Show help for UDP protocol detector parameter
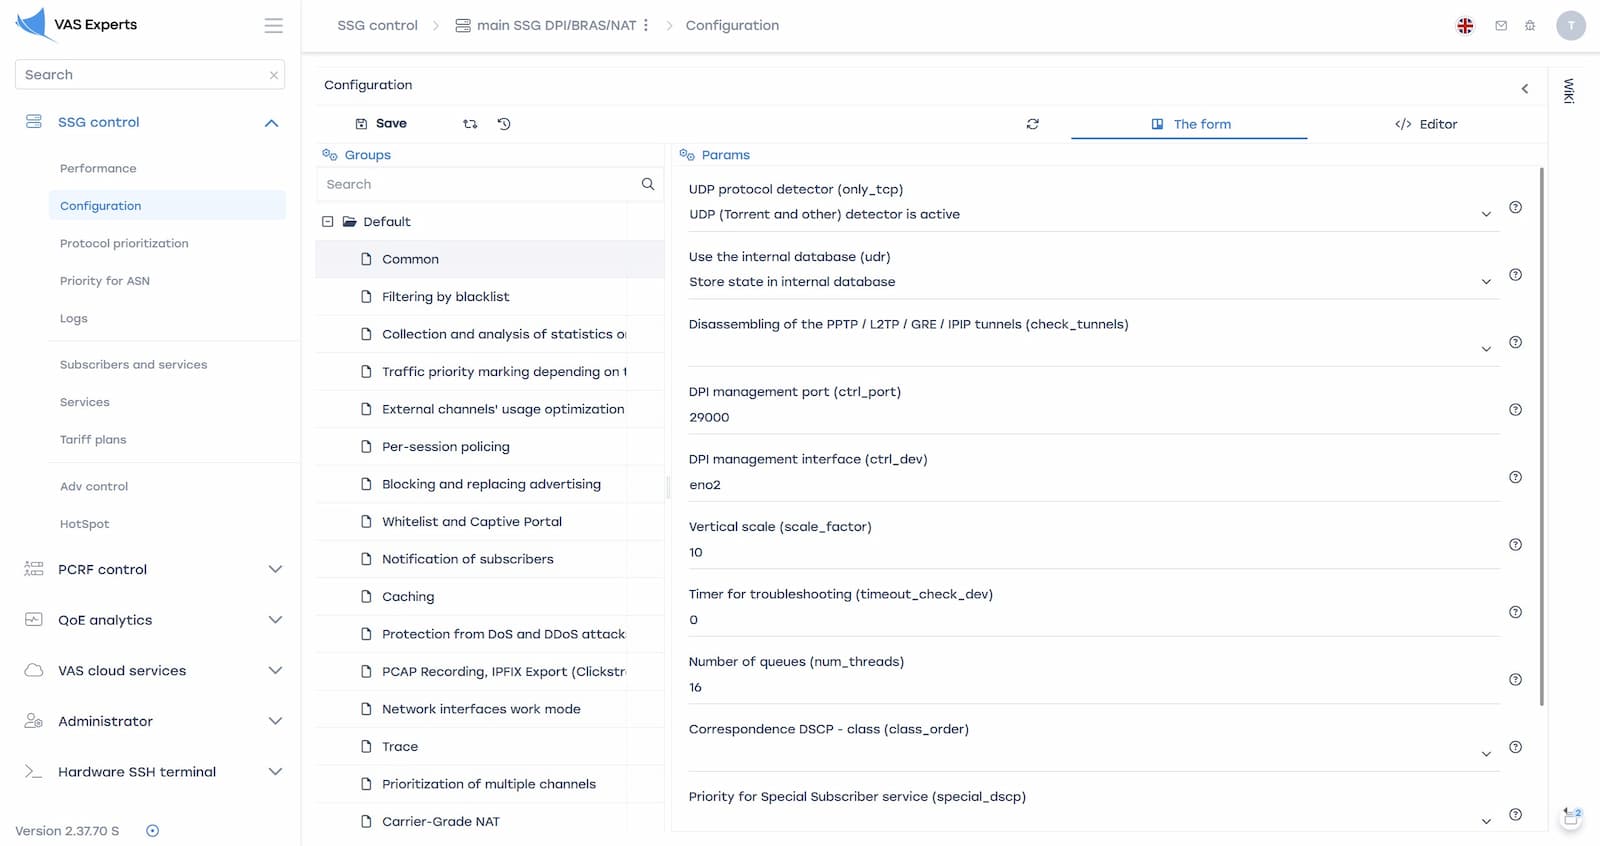1600x846 pixels. pyautogui.click(x=1515, y=207)
